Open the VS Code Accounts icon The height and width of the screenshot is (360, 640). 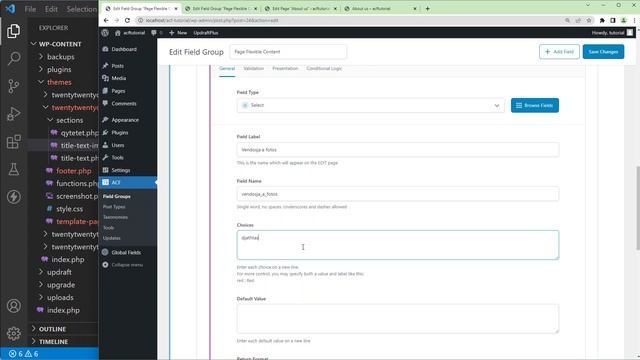click(13, 306)
